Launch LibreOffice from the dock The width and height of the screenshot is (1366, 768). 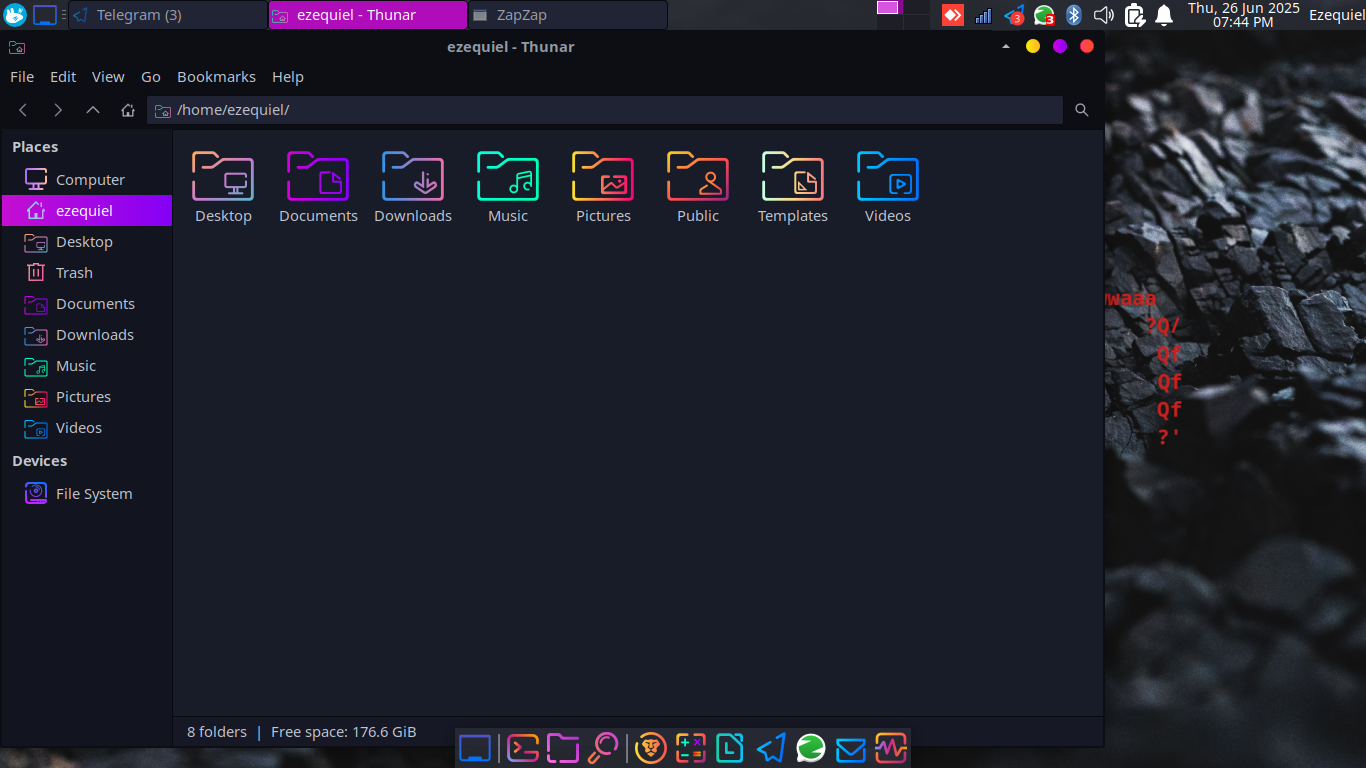click(x=730, y=748)
